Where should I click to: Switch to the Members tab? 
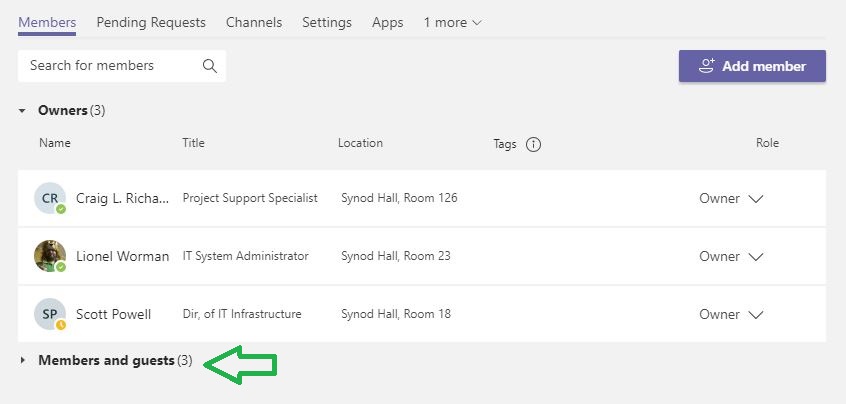click(47, 23)
